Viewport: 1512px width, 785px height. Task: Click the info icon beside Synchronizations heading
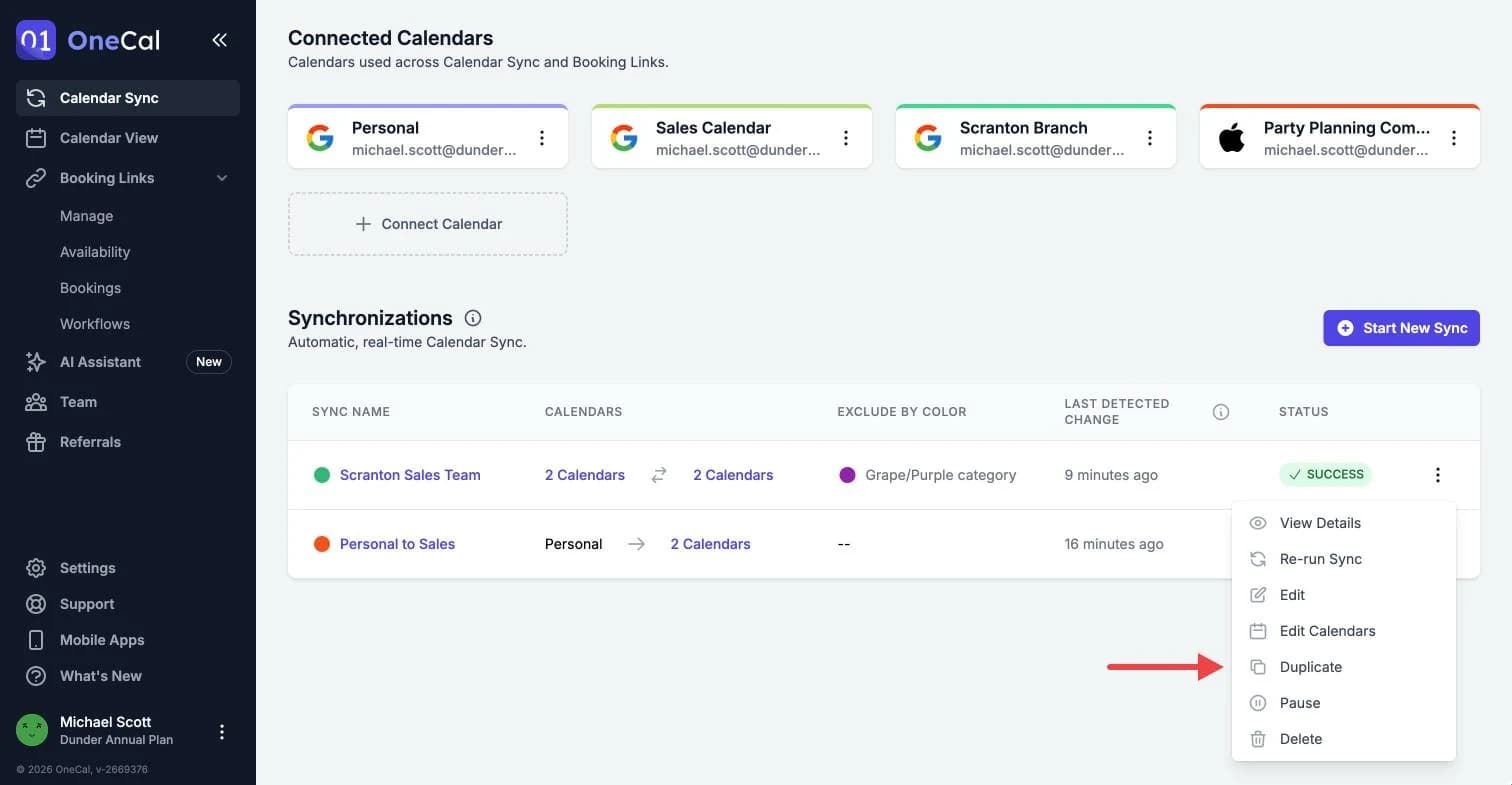473,318
